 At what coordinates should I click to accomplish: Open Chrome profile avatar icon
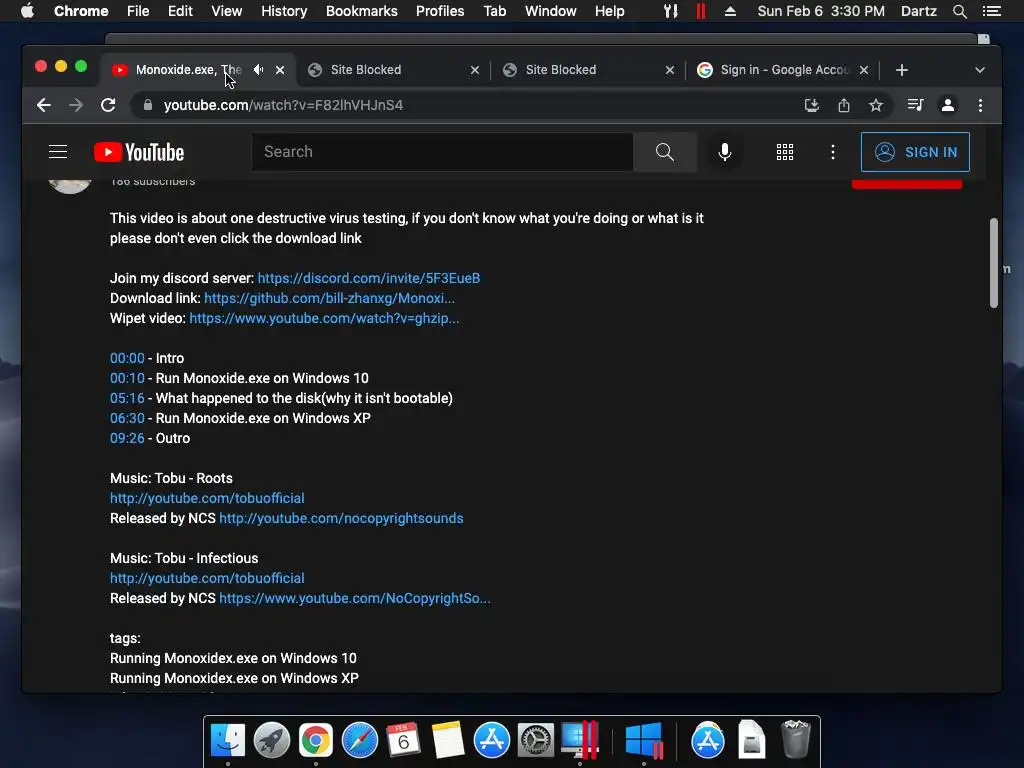pos(948,105)
